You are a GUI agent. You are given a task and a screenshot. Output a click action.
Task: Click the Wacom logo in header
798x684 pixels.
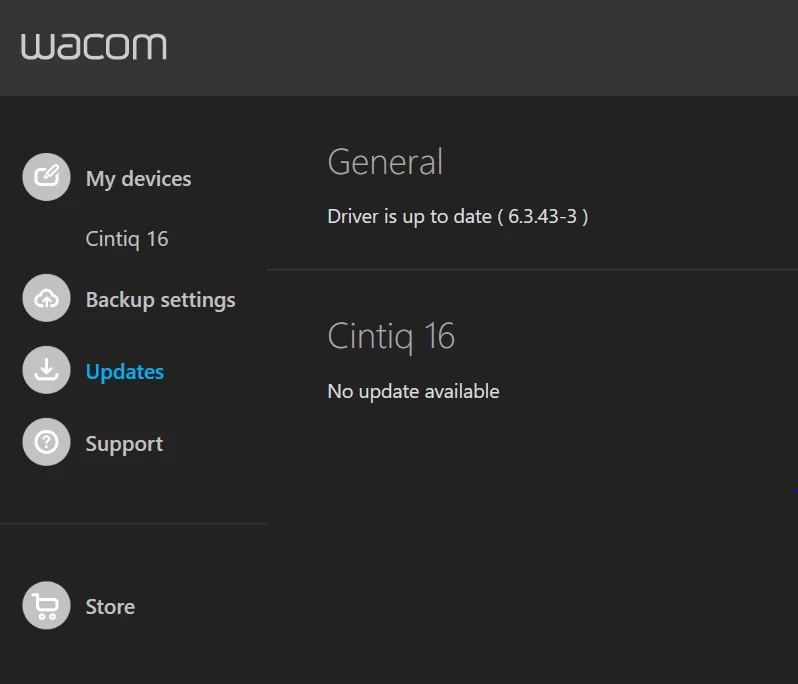(x=94, y=46)
